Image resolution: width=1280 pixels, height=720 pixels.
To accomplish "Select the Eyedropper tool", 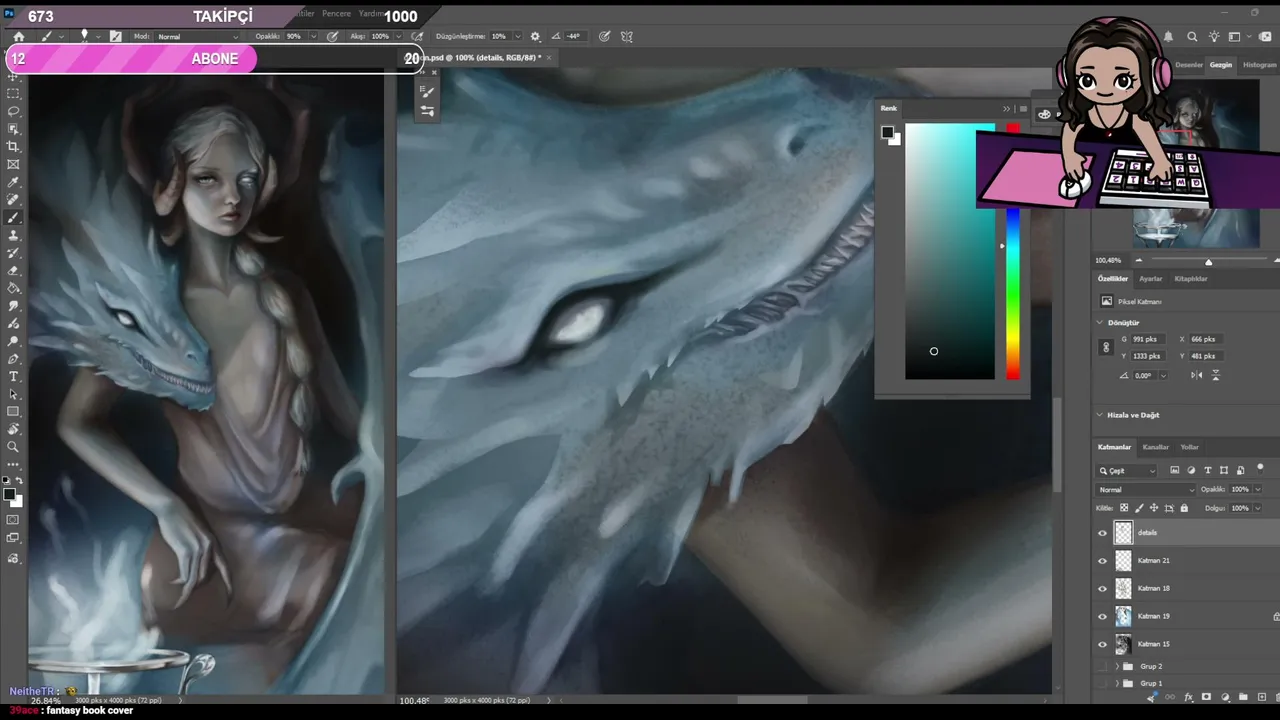I will (x=13, y=183).
